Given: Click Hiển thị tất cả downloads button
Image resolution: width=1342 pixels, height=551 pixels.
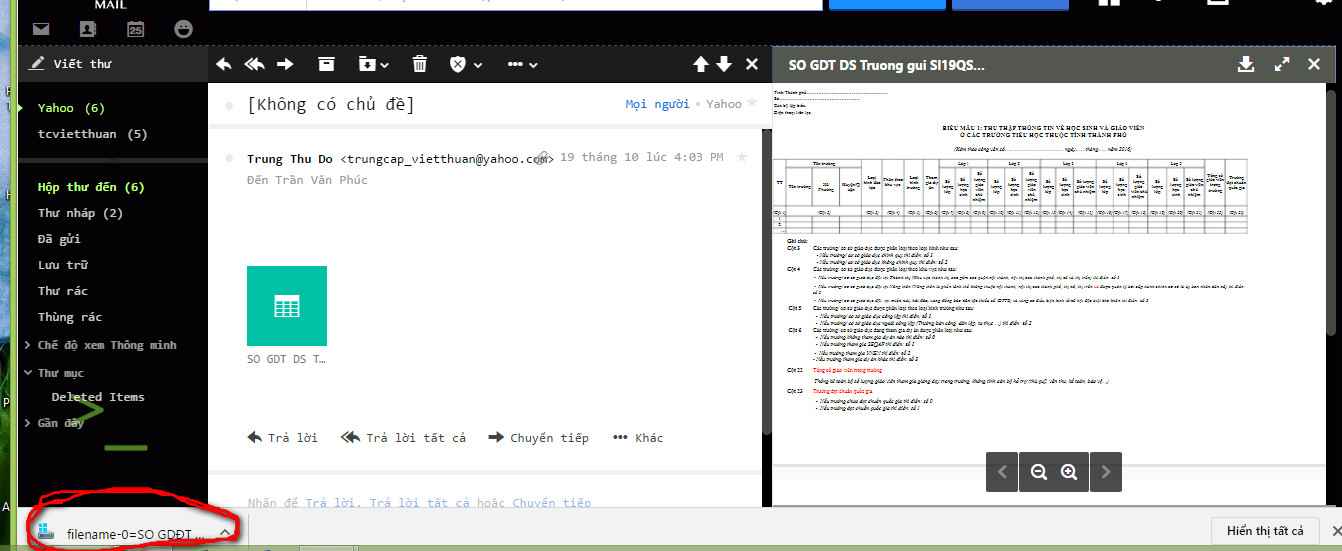Looking at the screenshot, I should [x=1265, y=531].
